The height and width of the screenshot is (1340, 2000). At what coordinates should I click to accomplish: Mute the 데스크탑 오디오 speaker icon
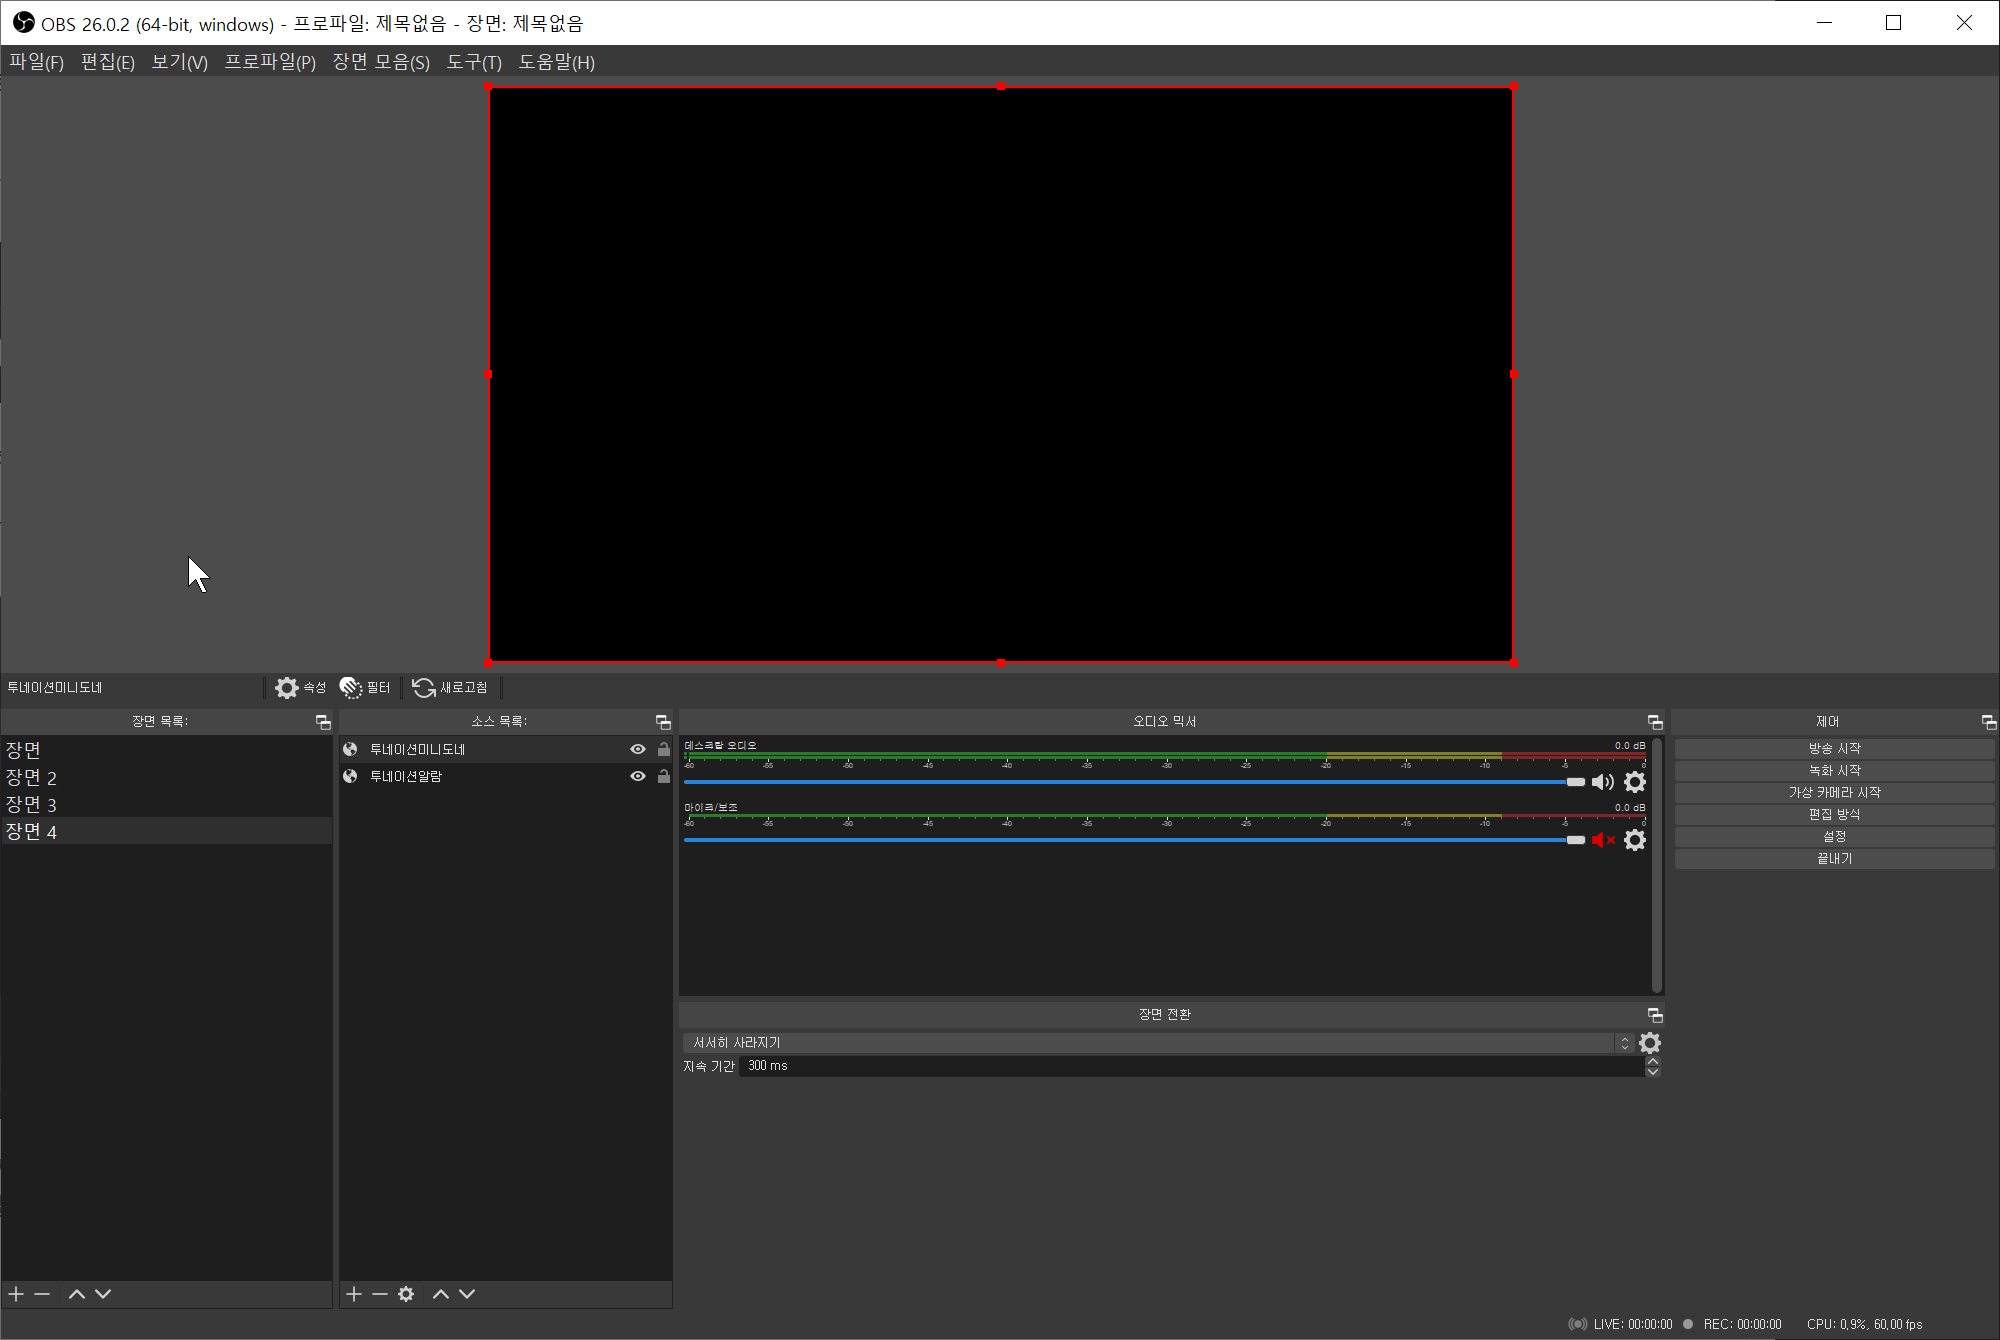1603,782
